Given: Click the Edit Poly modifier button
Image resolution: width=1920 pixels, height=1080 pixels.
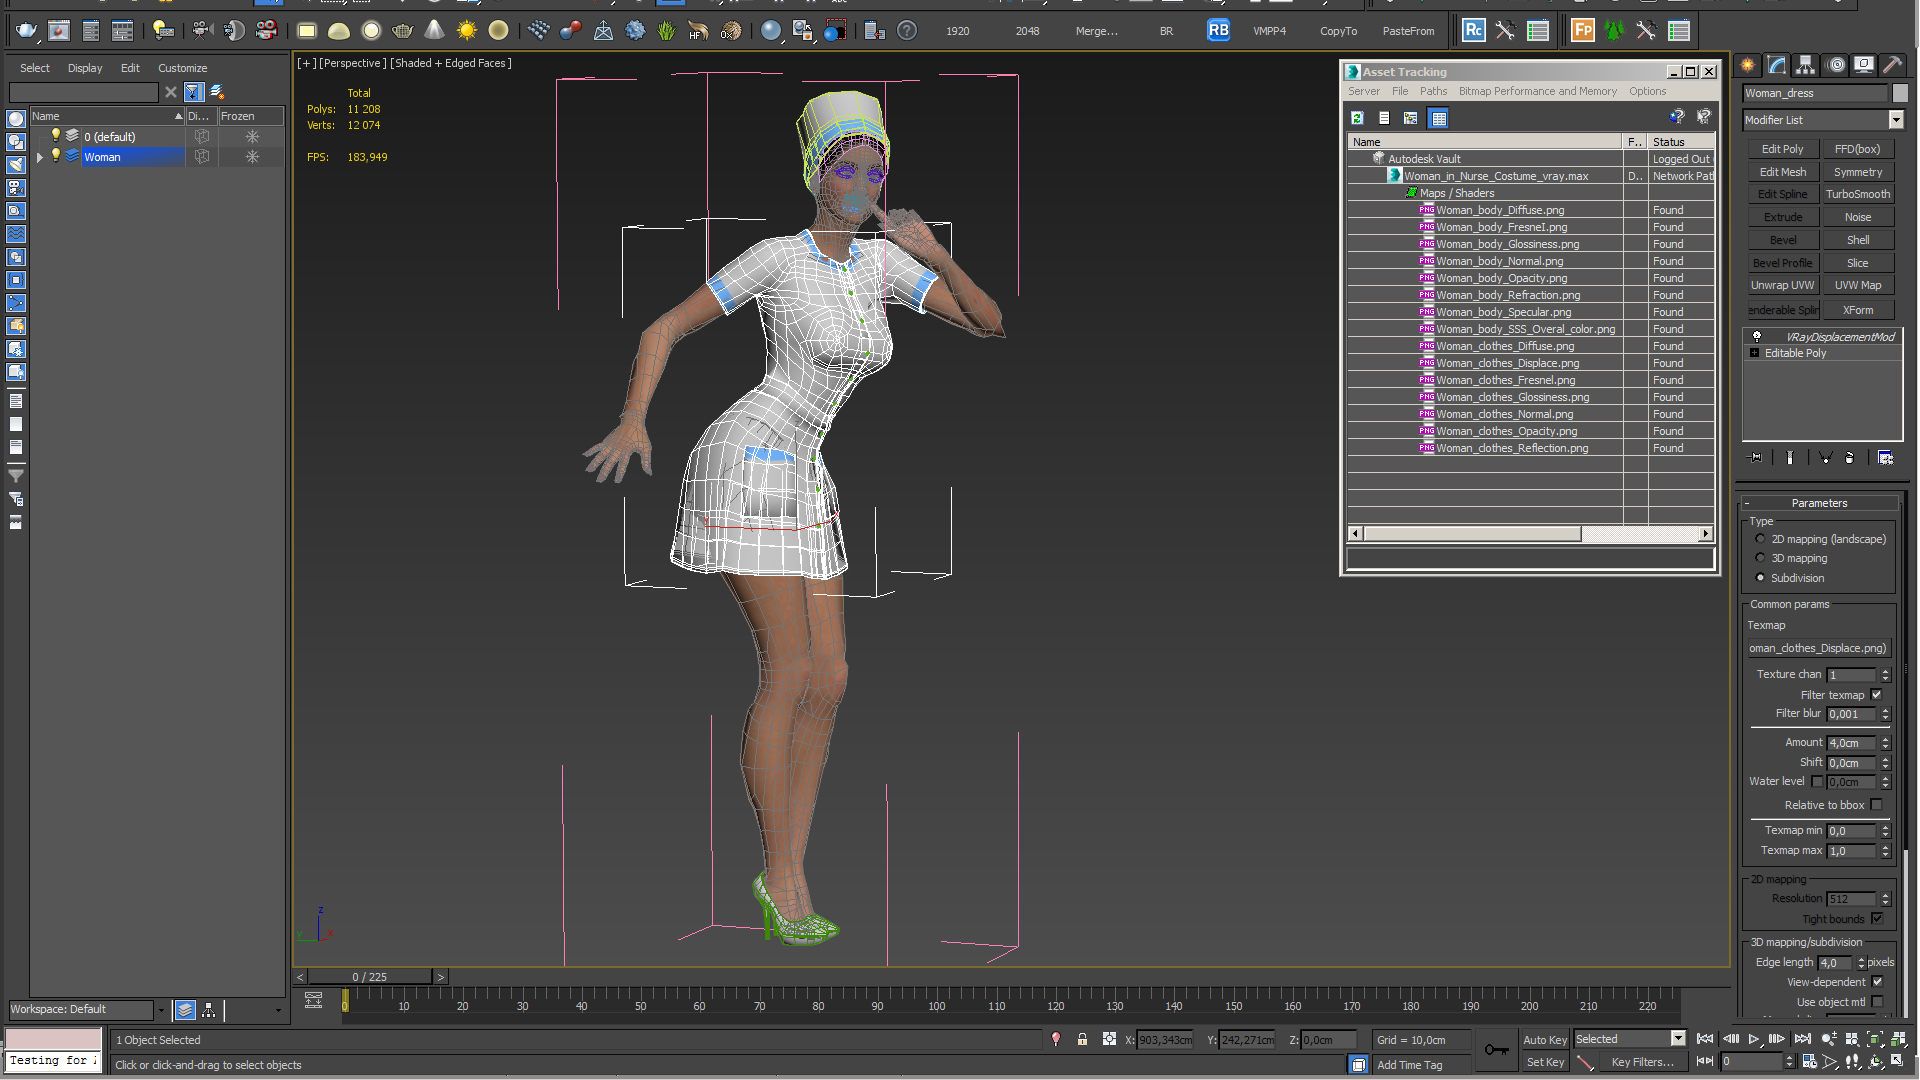Looking at the screenshot, I should click(x=1782, y=149).
